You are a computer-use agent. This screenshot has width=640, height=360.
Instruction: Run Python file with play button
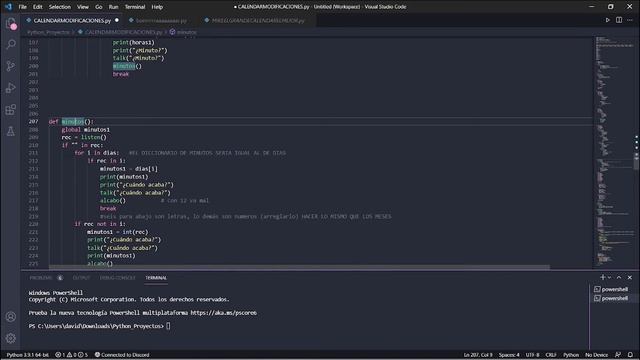tap(607, 20)
